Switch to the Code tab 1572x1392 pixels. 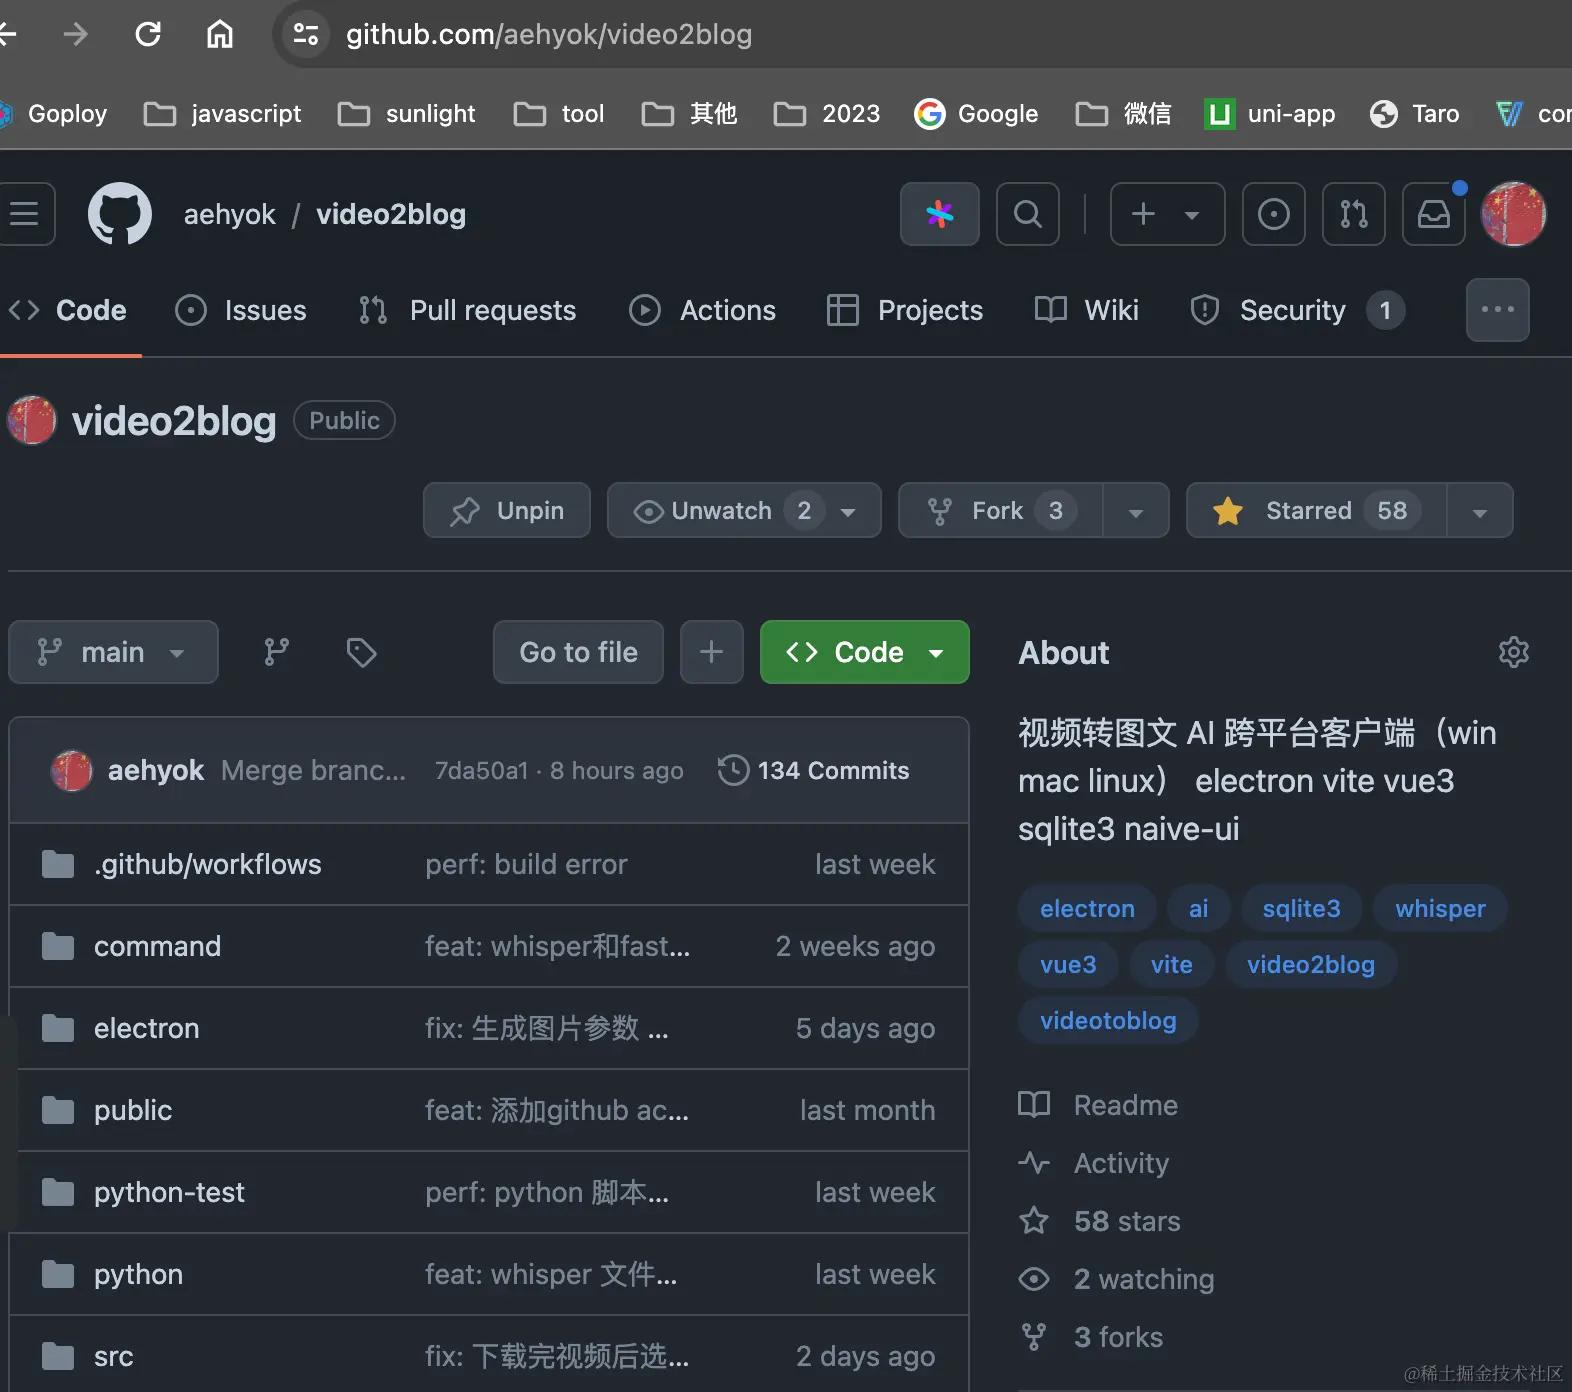point(68,310)
